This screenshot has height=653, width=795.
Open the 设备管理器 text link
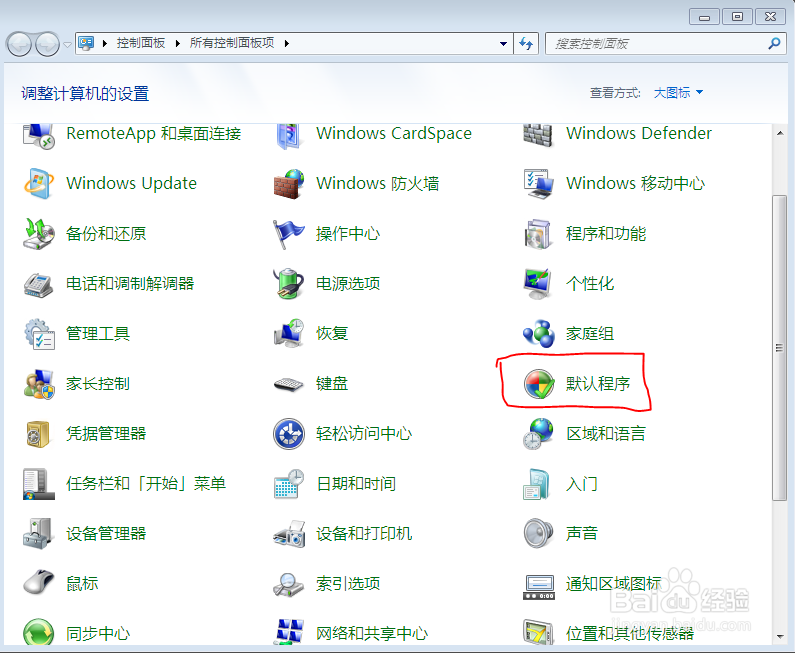point(106,533)
